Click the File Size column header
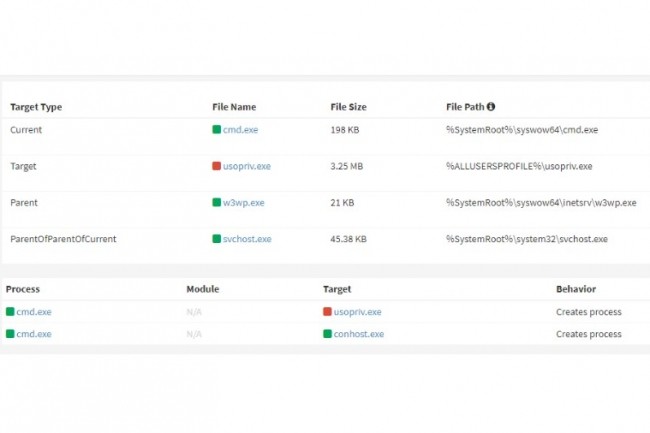Screen dimensions: 650x433 point(350,106)
